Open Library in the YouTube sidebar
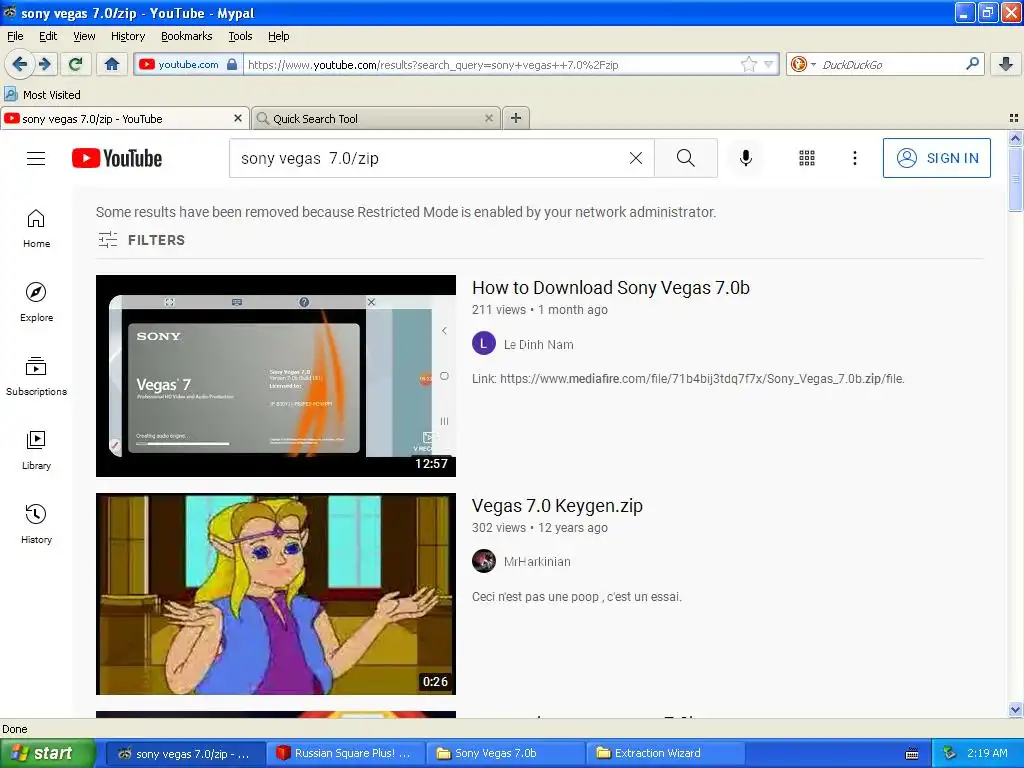 click(36, 450)
